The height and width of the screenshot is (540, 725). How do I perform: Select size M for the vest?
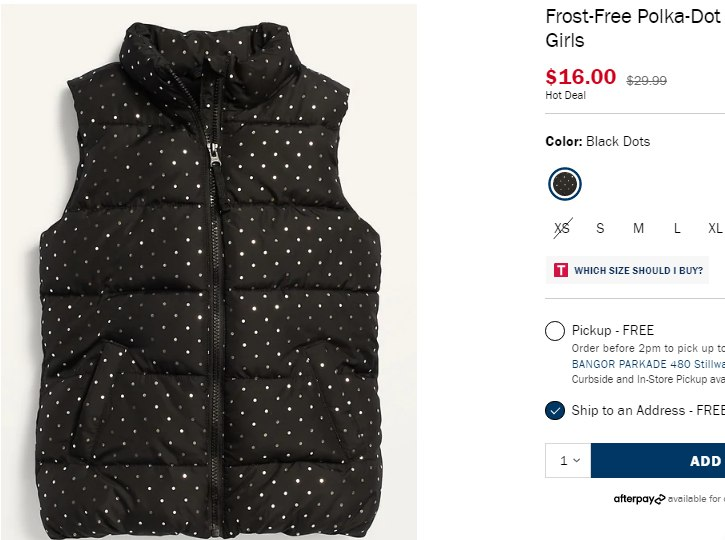coord(638,228)
